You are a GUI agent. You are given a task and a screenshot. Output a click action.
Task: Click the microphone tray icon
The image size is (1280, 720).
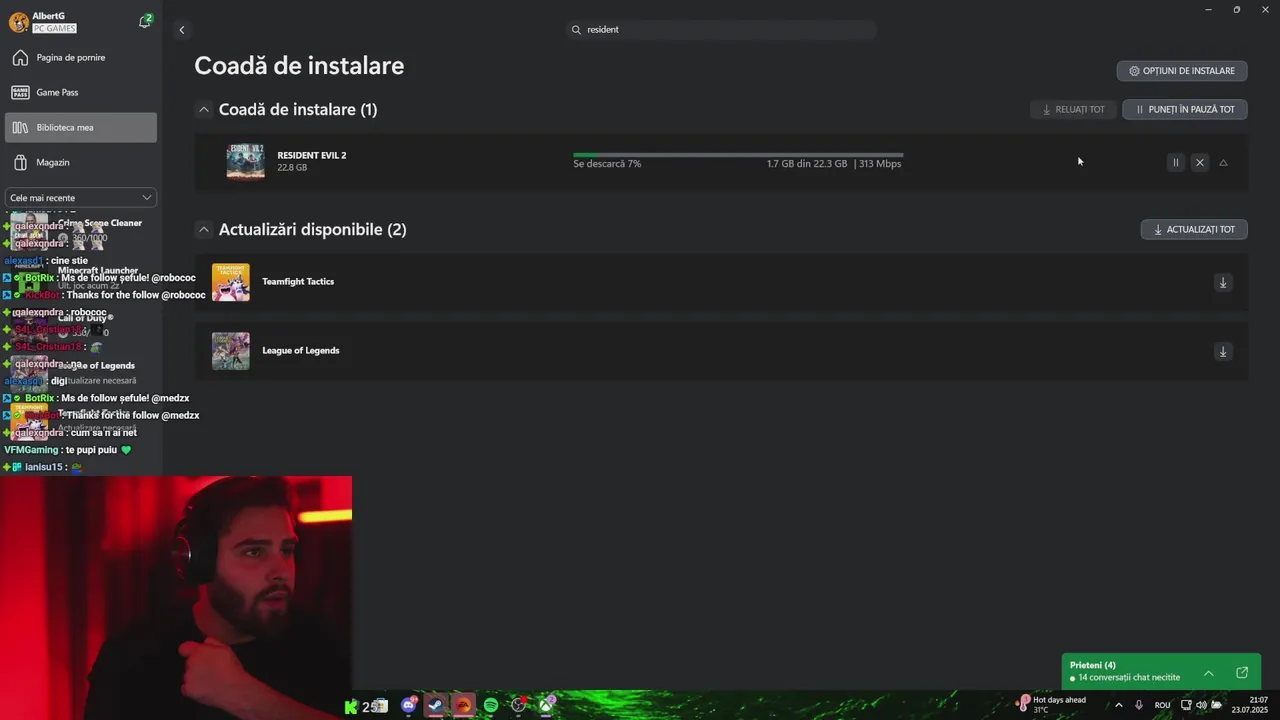pos(1139,706)
